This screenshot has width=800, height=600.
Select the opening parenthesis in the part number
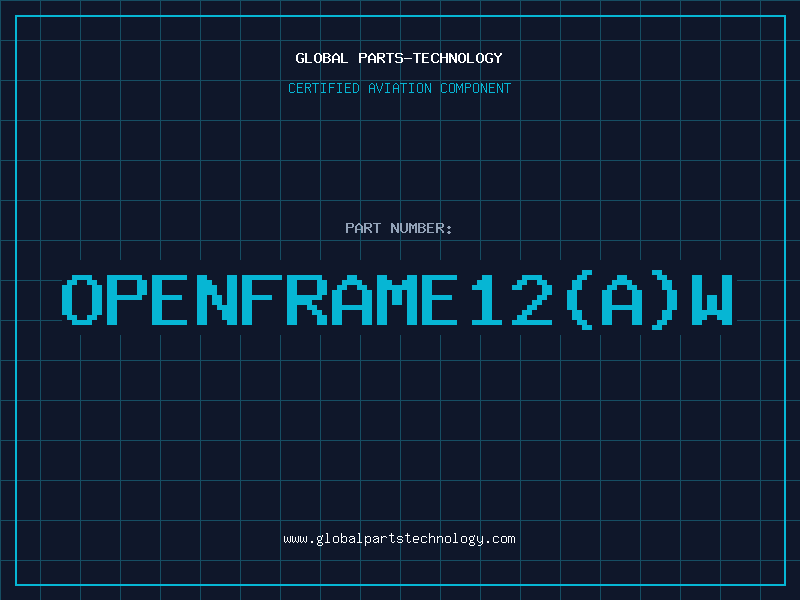click(579, 299)
